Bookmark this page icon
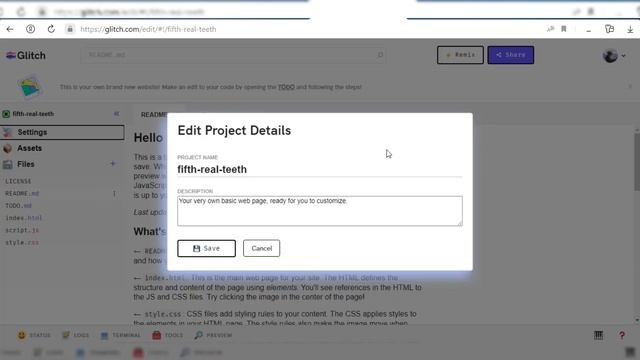The height and width of the screenshot is (360, 640). click(564, 29)
